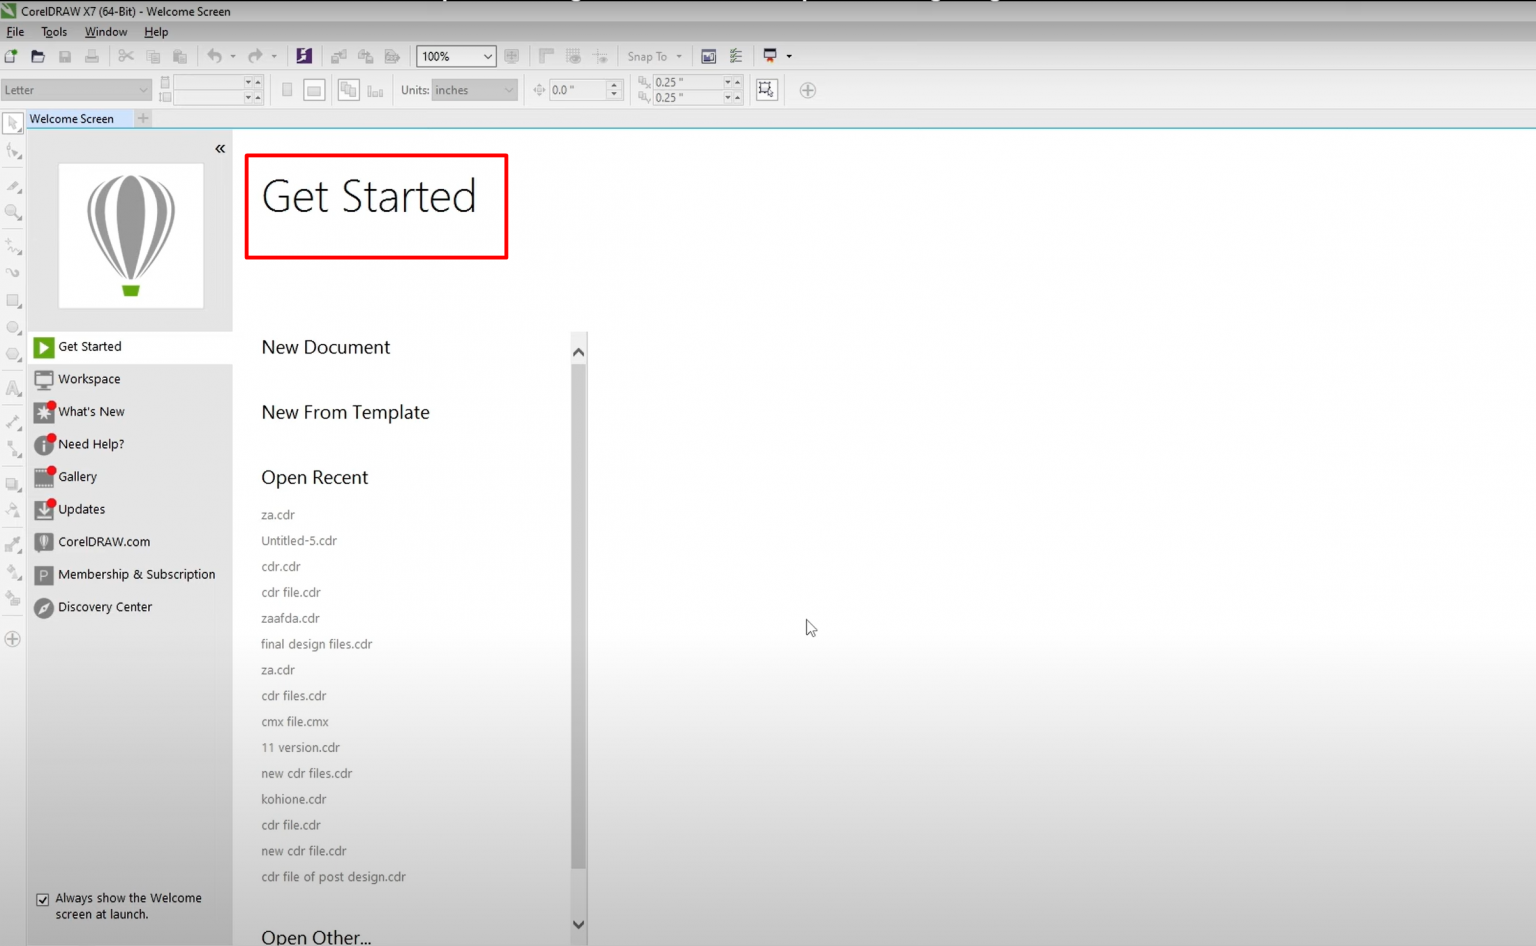Select the Crop tool in toolbox
1536x946 pixels.
click(13, 185)
